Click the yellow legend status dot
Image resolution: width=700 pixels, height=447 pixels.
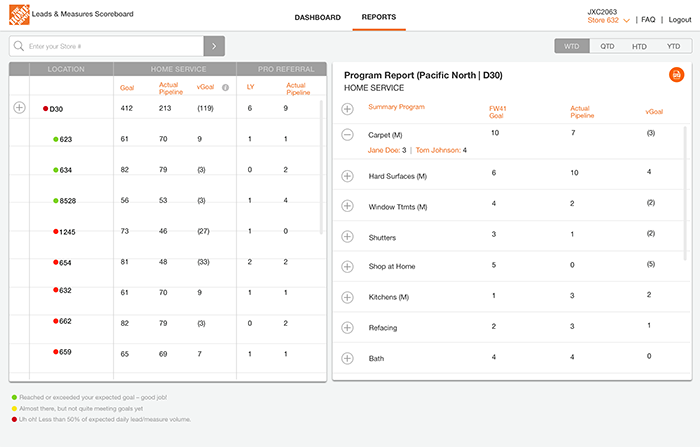pyautogui.click(x=14, y=409)
